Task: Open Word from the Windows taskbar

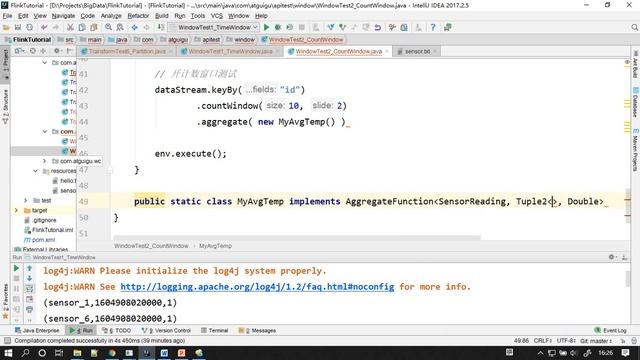Action: [164, 353]
